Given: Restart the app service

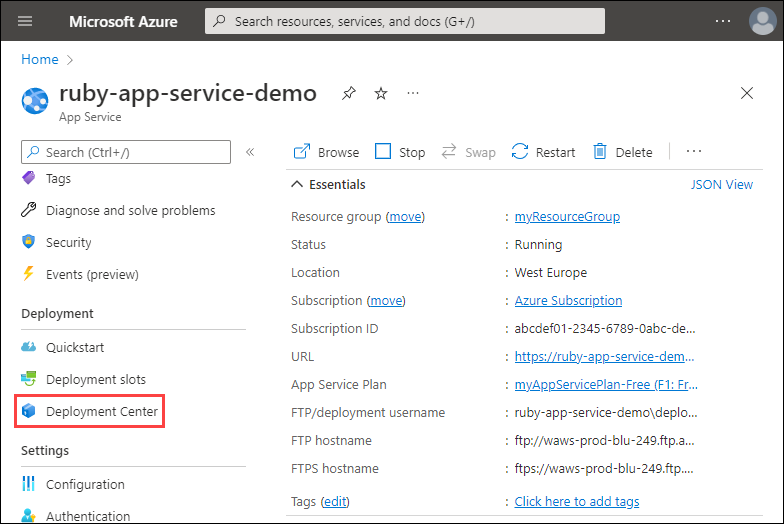Looking at the screenshot, I should coord(543,152).
